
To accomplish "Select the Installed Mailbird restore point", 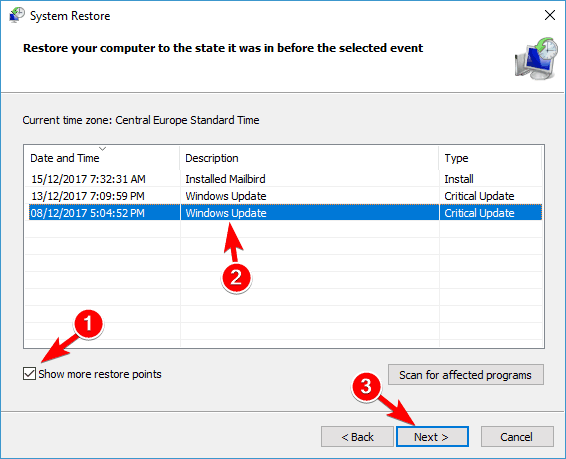I will (x=283, y=179).
